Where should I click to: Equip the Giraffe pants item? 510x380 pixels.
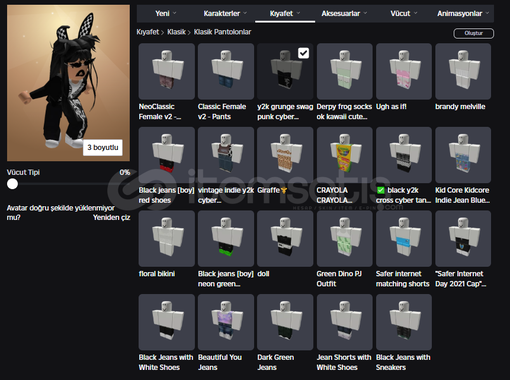(285, 155)
